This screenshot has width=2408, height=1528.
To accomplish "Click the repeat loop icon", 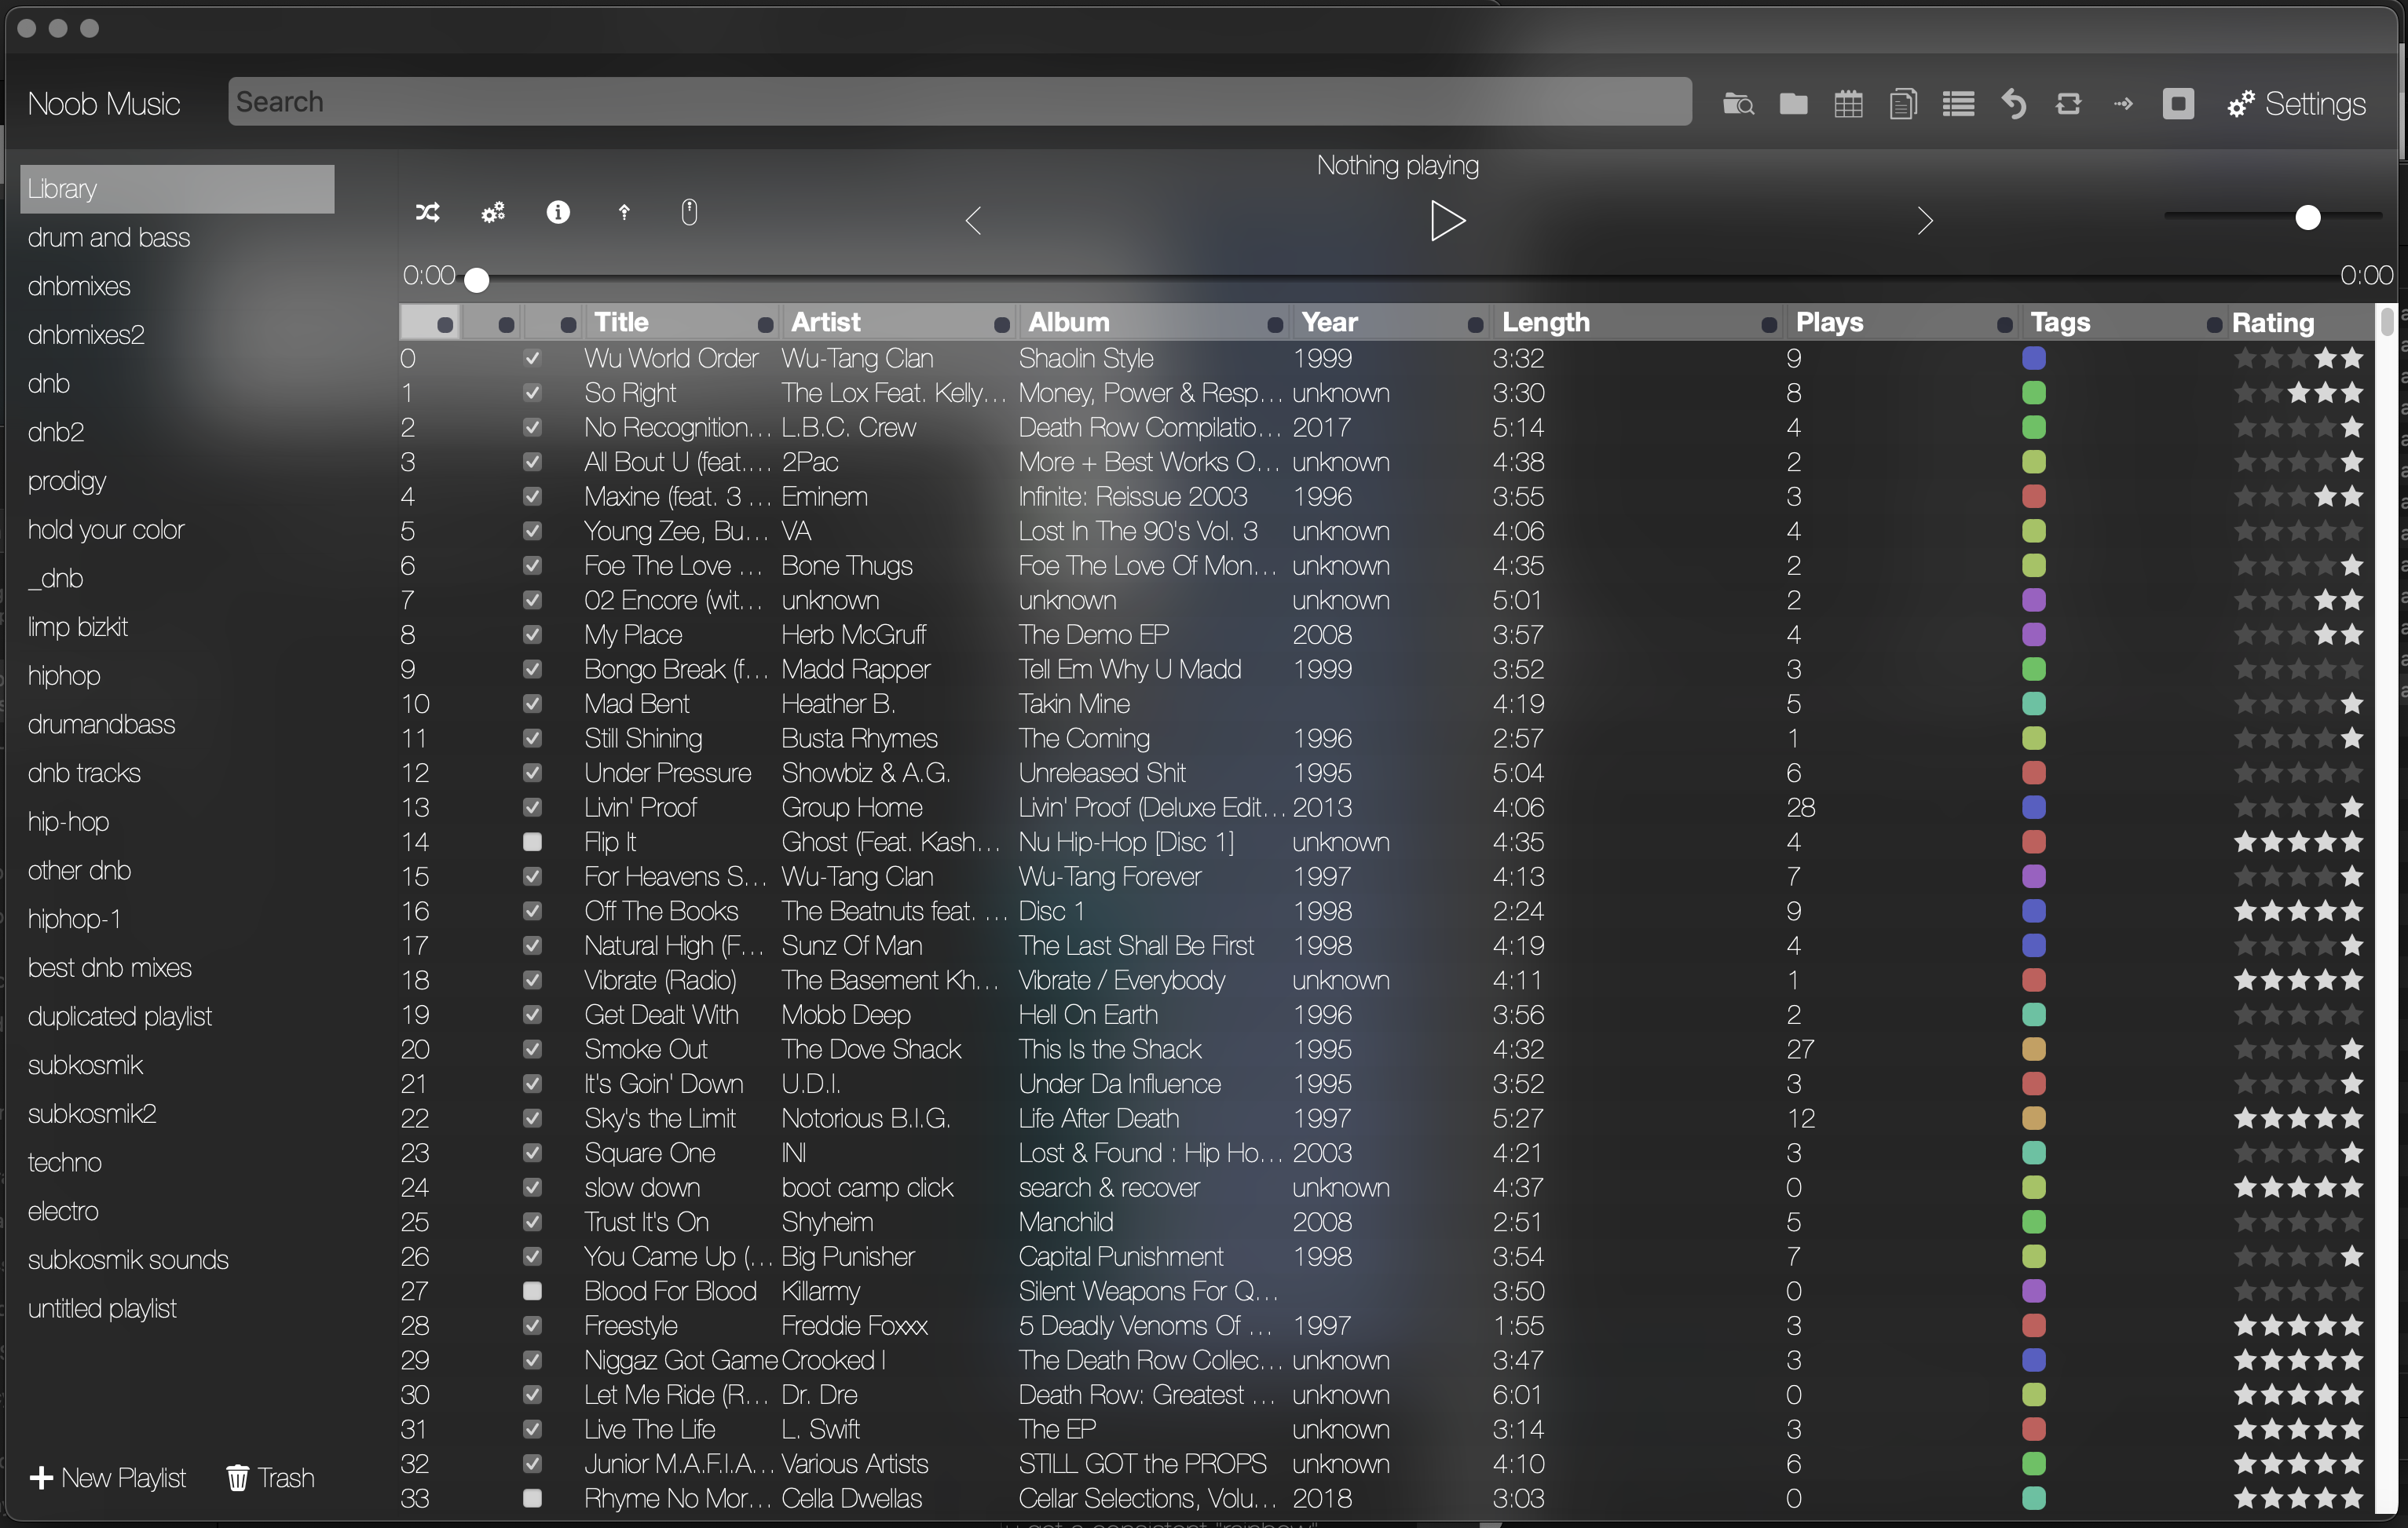I will coord(2068,104).
